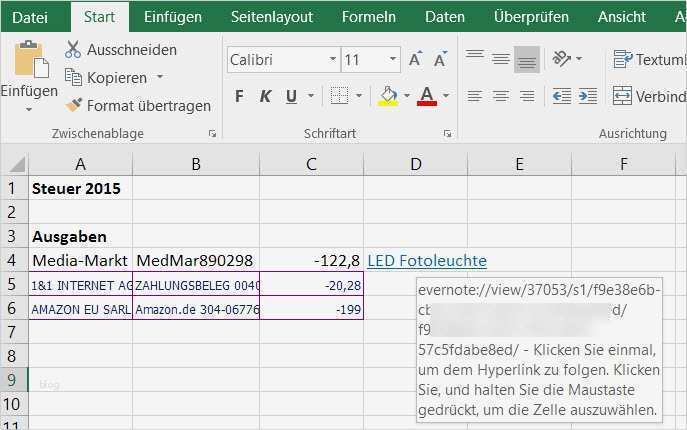Open the Formeln tab
Image resolution: width=687 pixels, height=430 pixels.
(x=369, y=17)
